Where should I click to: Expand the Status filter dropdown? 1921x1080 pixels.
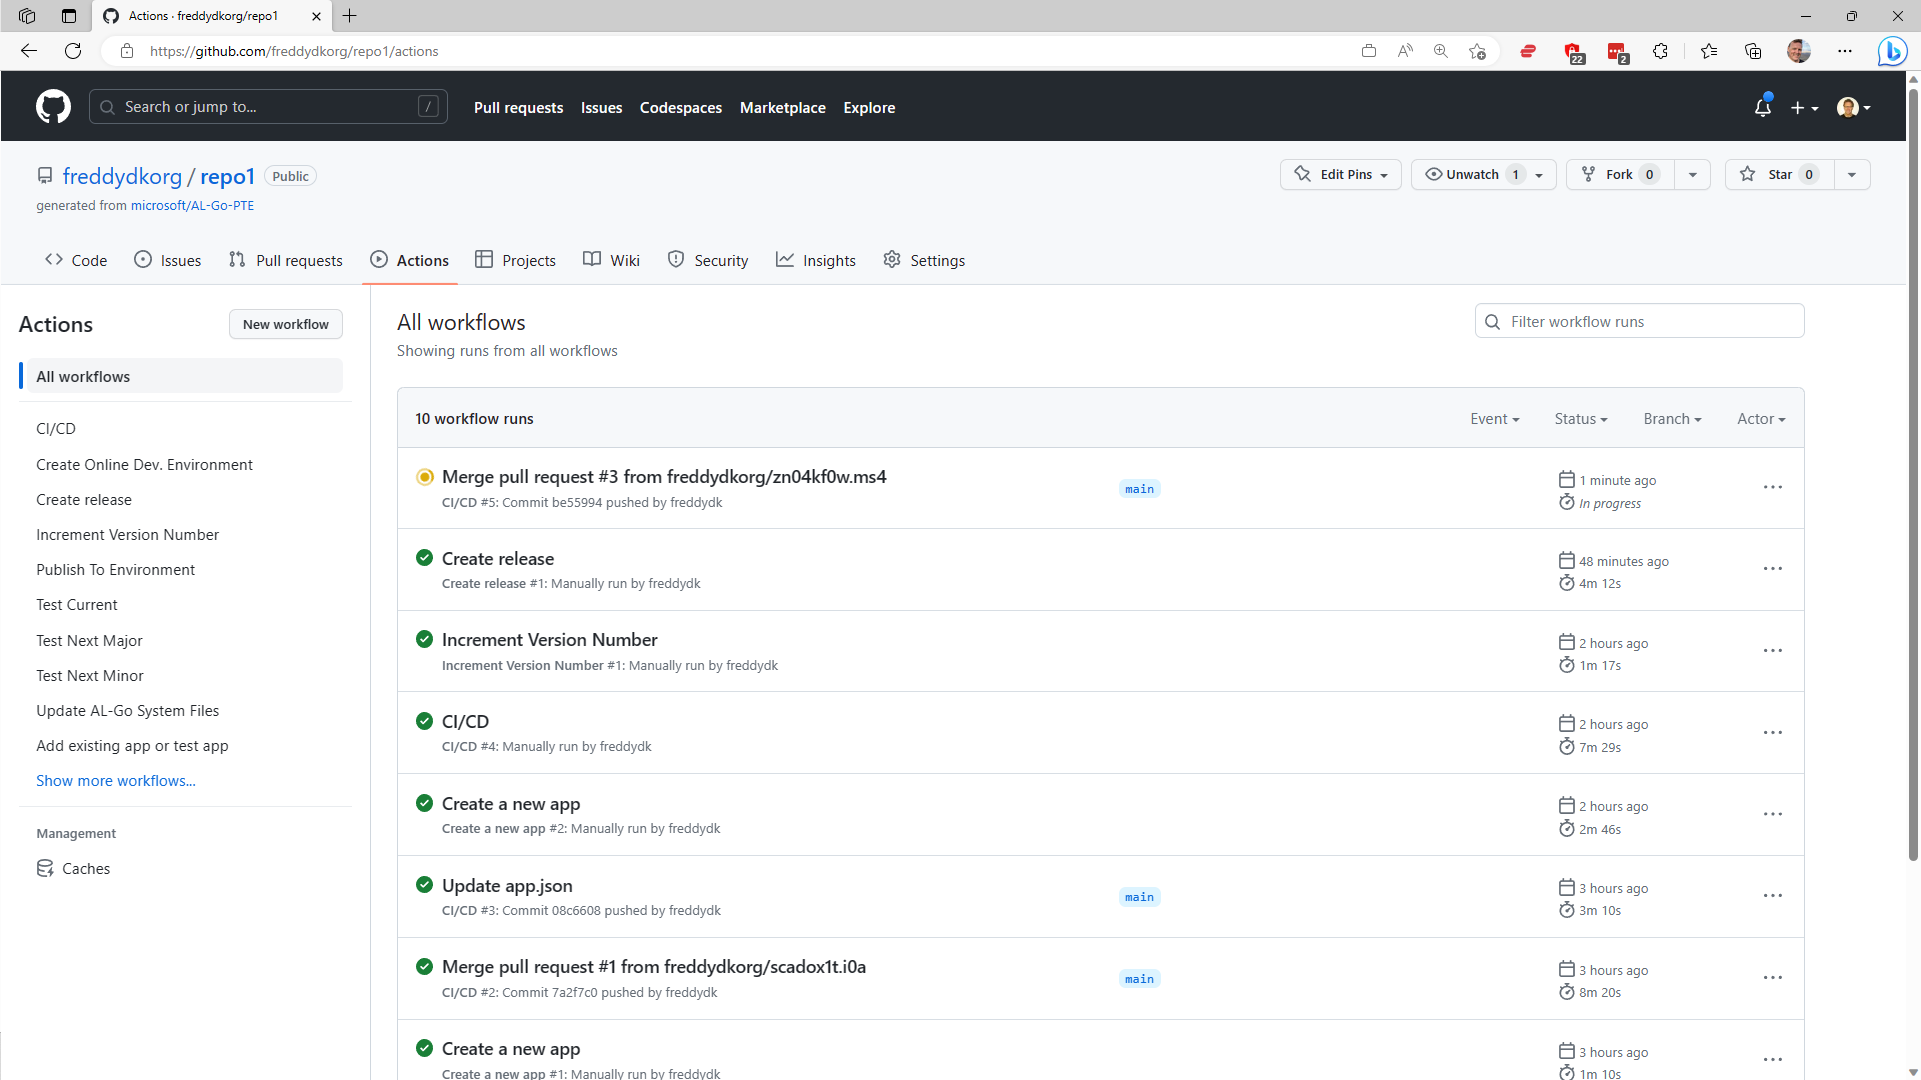(1580, 419)
